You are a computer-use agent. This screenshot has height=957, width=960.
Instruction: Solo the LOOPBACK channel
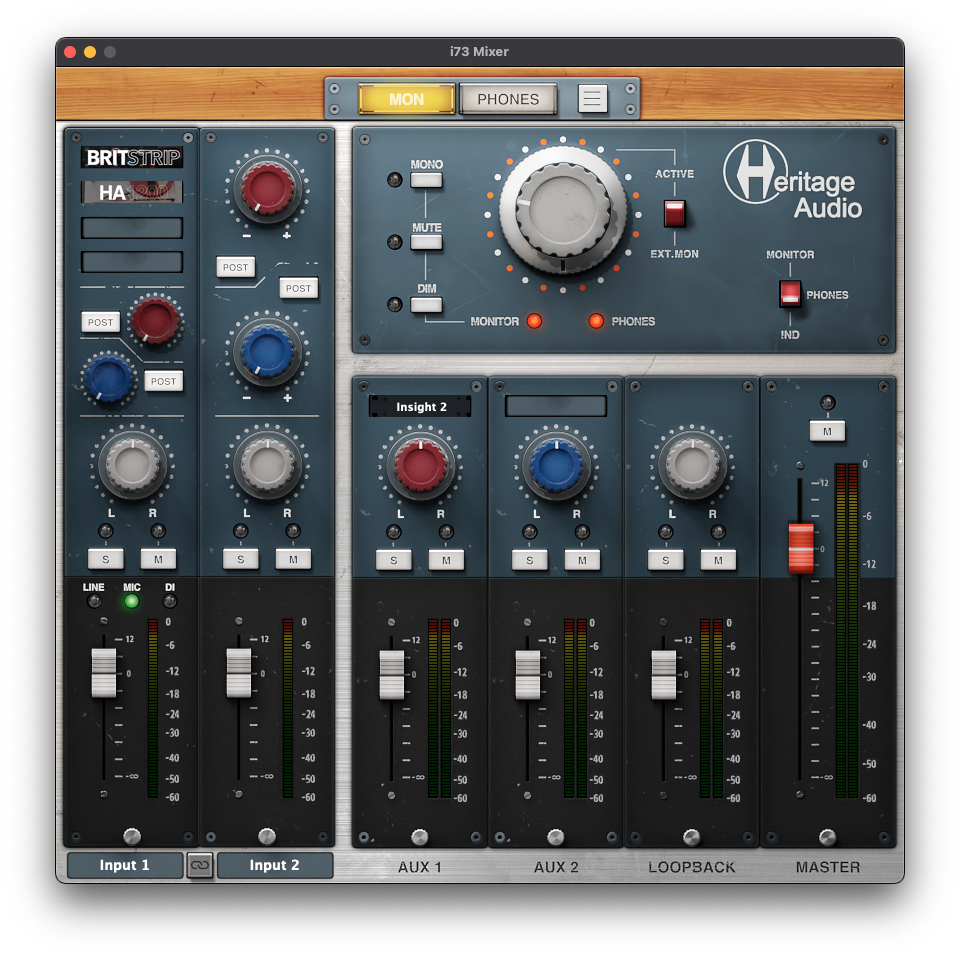[666, 560]
